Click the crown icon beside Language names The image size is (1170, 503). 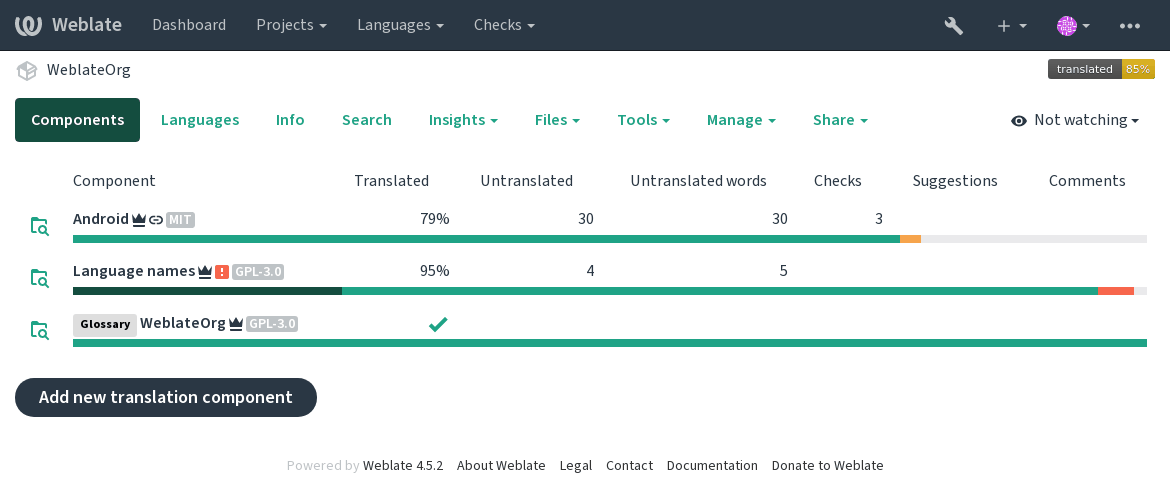tap(205, 272)
